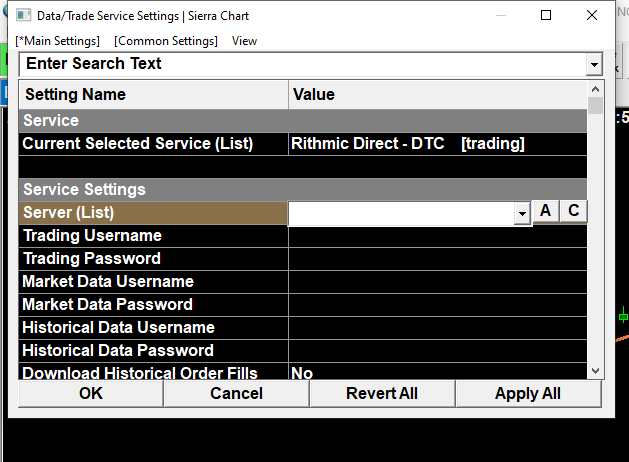The width and height of the screenshot is (629, 462).
Task: Close the Data/Trade Service Settings window
Action: click(592, 16)
